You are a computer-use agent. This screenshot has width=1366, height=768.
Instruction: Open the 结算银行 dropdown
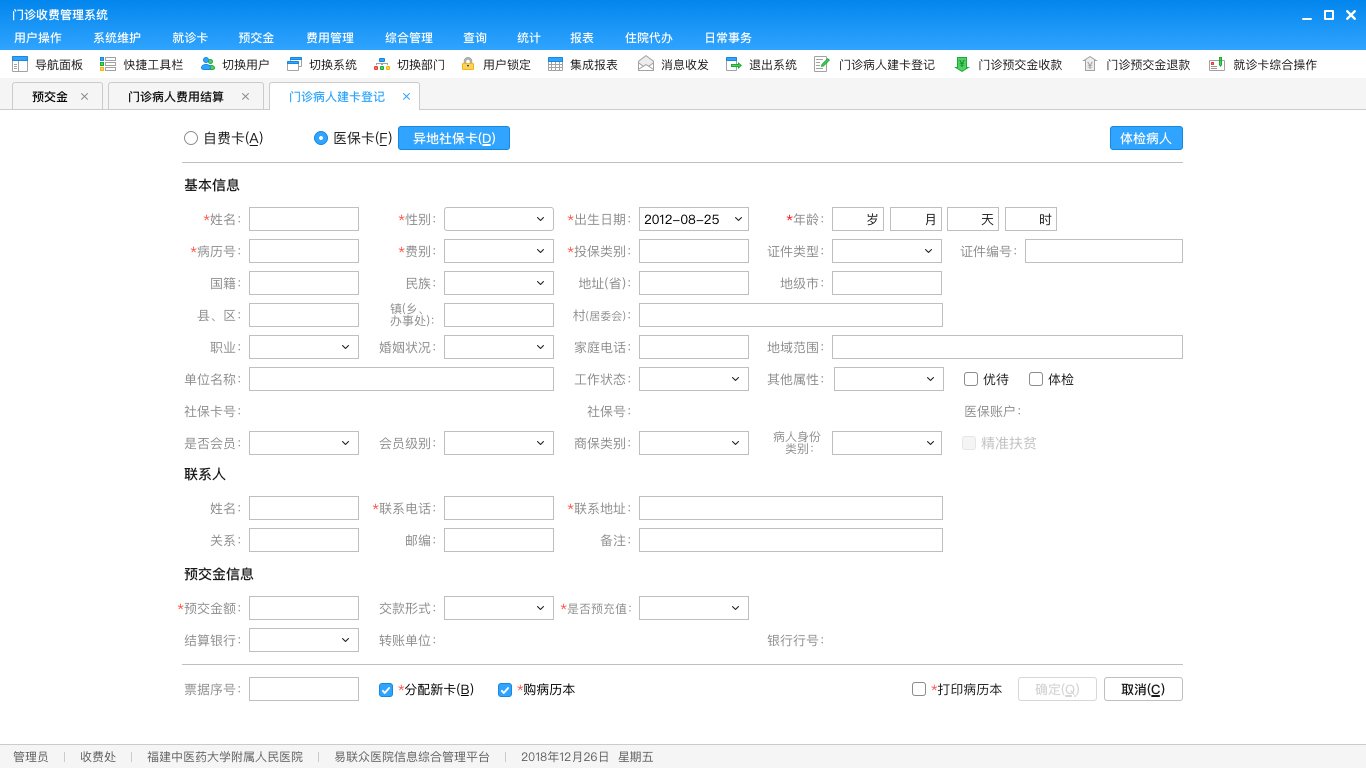pos(304,640)
